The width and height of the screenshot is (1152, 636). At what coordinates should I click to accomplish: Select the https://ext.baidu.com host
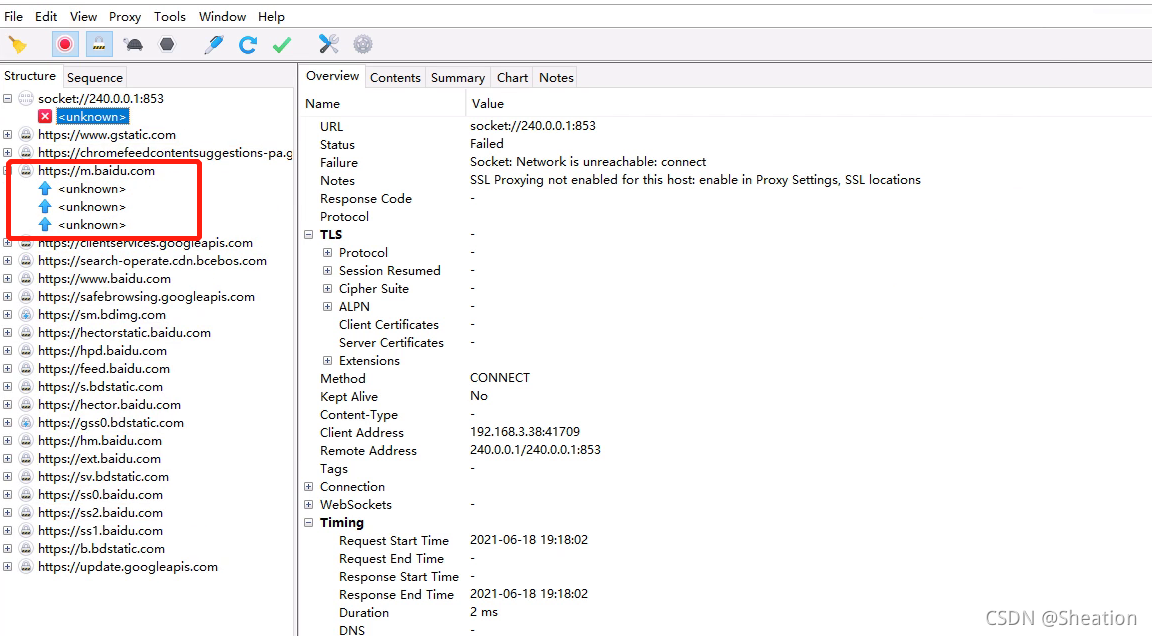[x=99, y=458]
